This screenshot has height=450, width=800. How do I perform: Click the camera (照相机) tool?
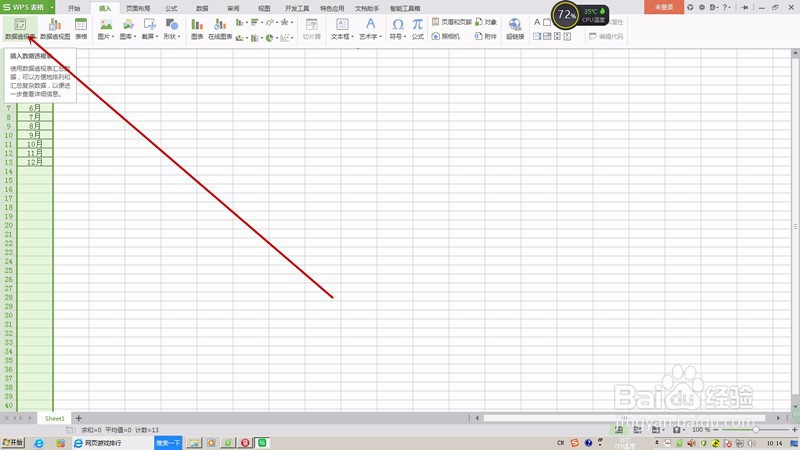[x=445, y=36]
